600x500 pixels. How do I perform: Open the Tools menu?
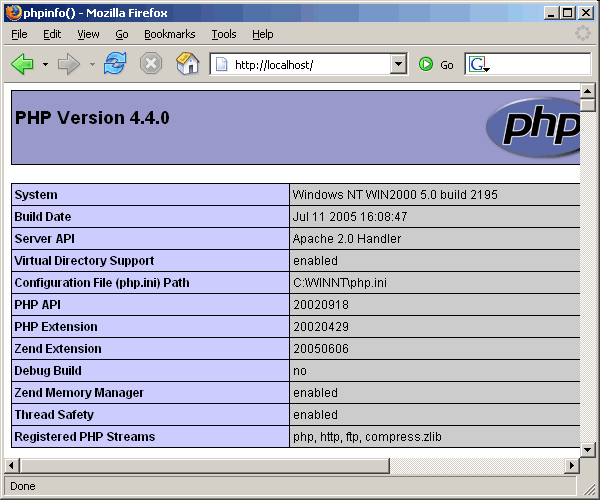tap(224, 34)
